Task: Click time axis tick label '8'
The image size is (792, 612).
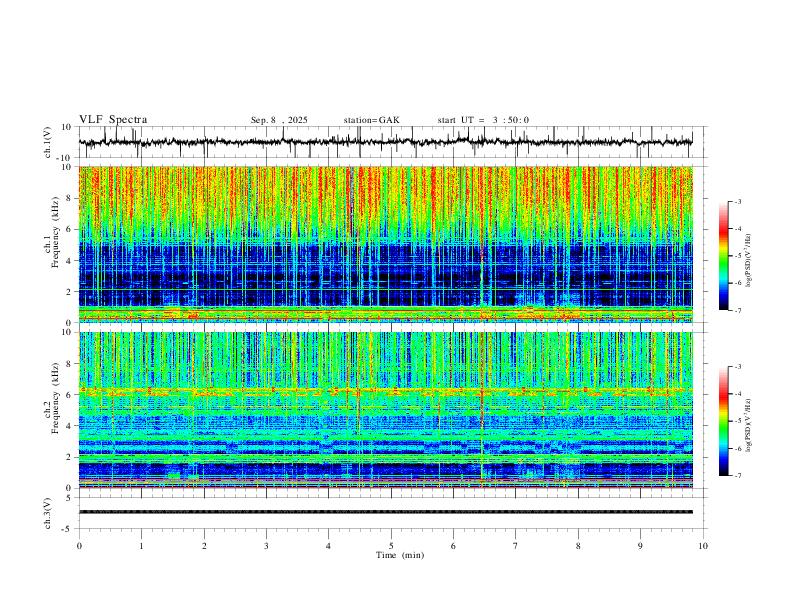Action: point(578,546)
